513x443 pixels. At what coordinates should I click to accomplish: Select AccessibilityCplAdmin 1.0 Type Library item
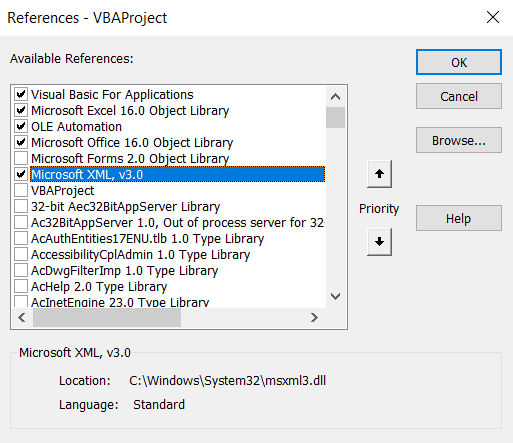pos(140,255)
